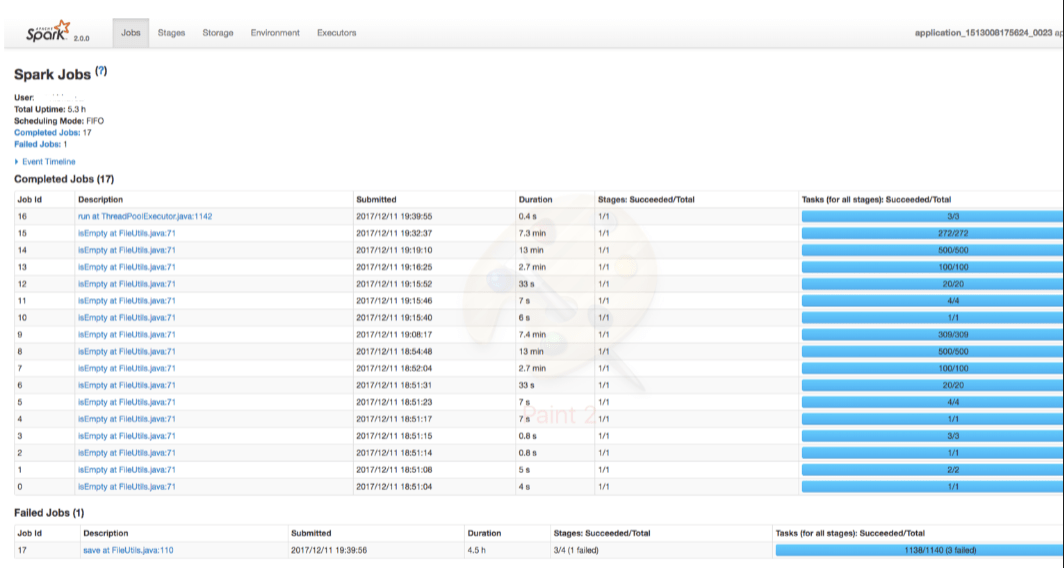1064x568 pixels.
Task: Sort completed jobs by Job Id header
Action: [31, 200]
